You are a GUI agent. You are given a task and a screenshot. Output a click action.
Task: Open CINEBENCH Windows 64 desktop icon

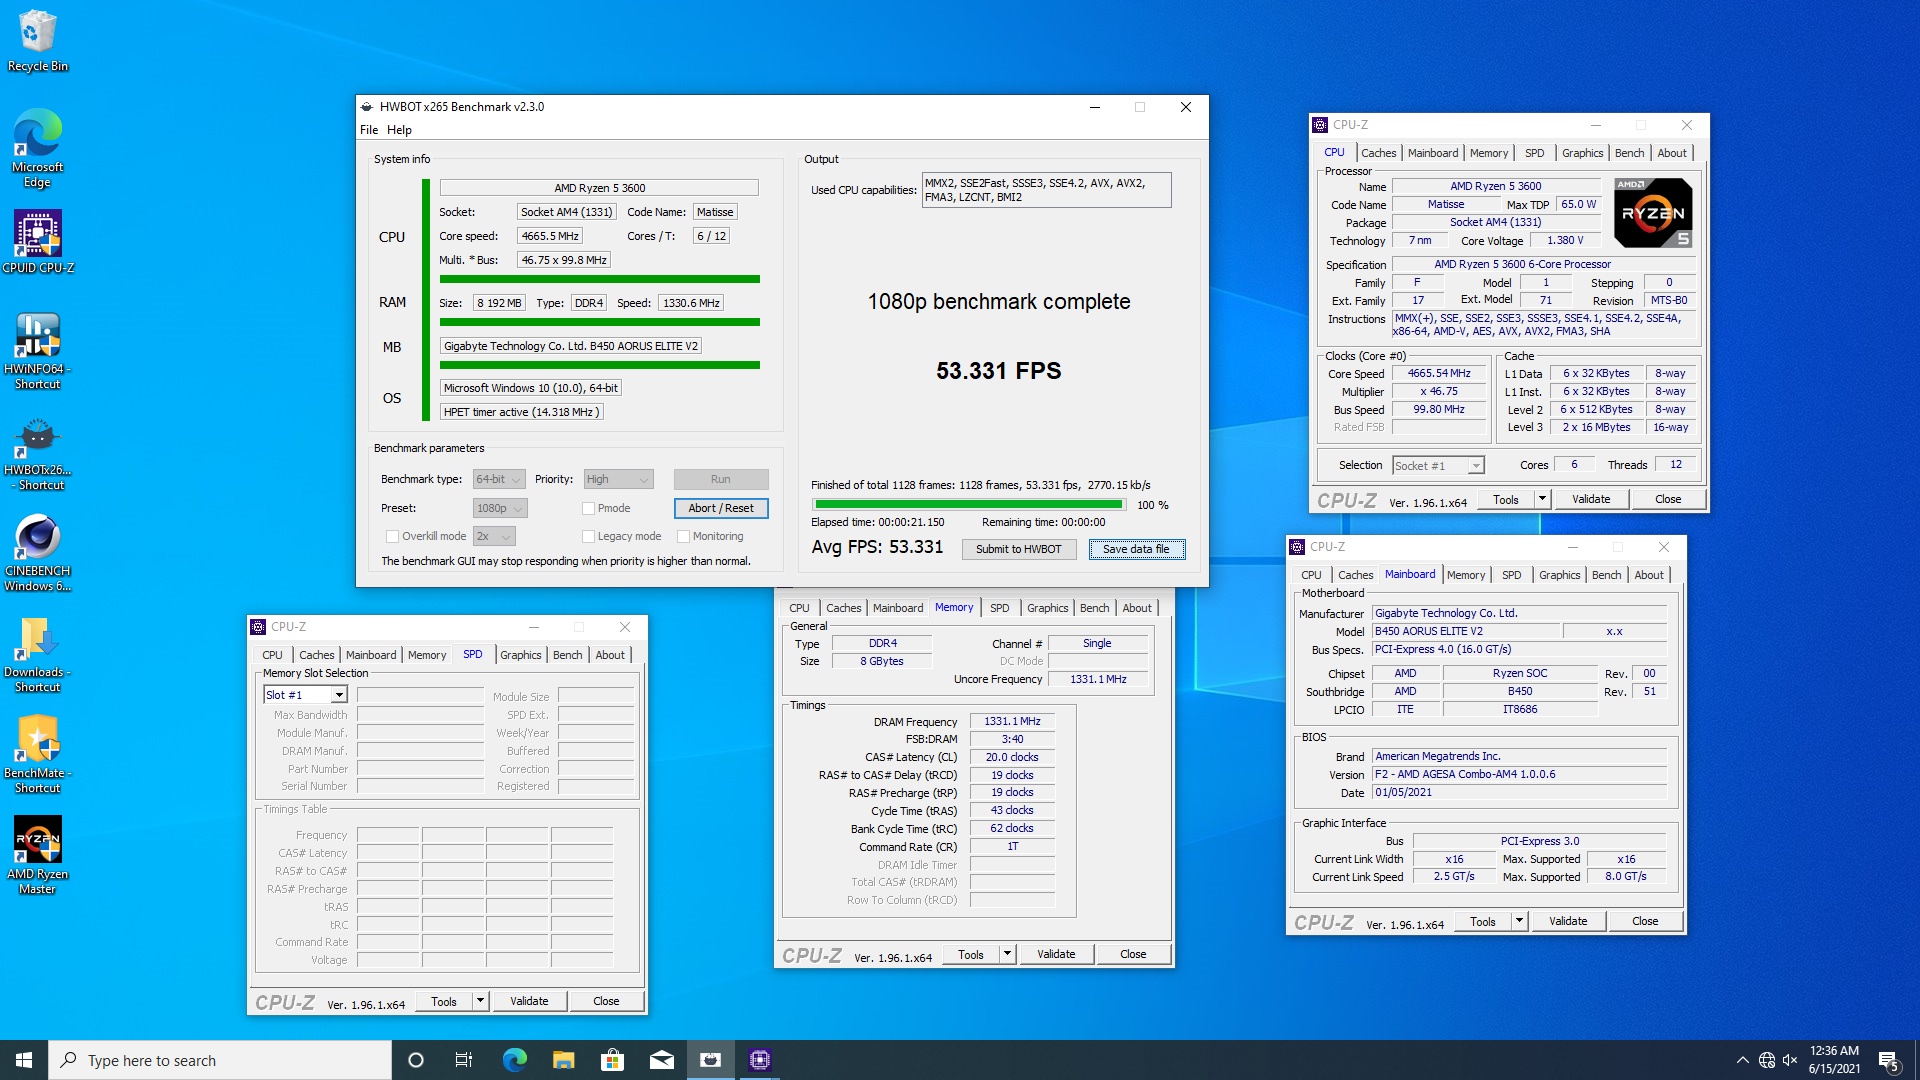coord(38,553)
